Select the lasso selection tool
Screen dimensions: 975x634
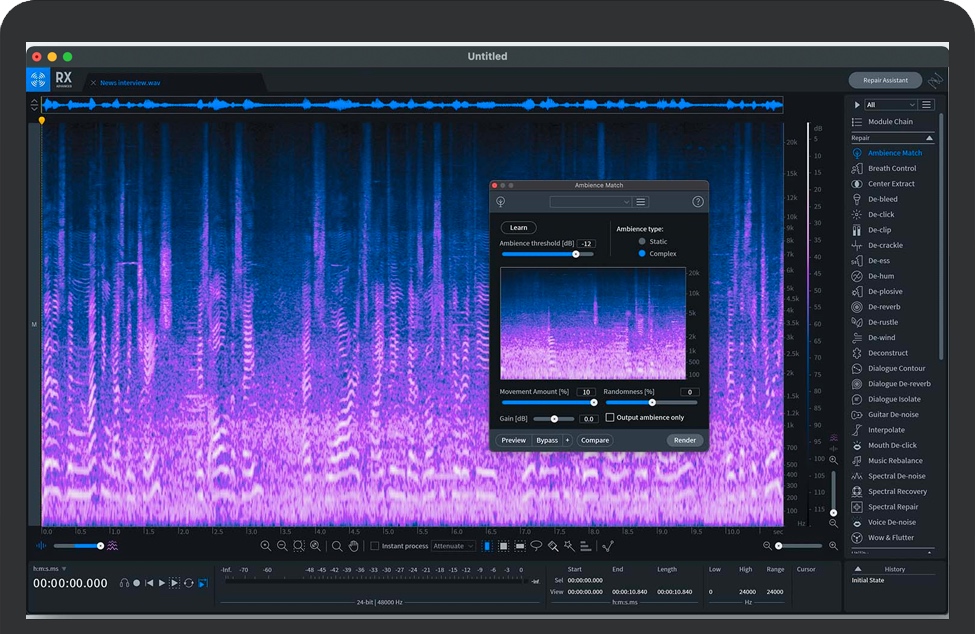click(x=536, y=546)
